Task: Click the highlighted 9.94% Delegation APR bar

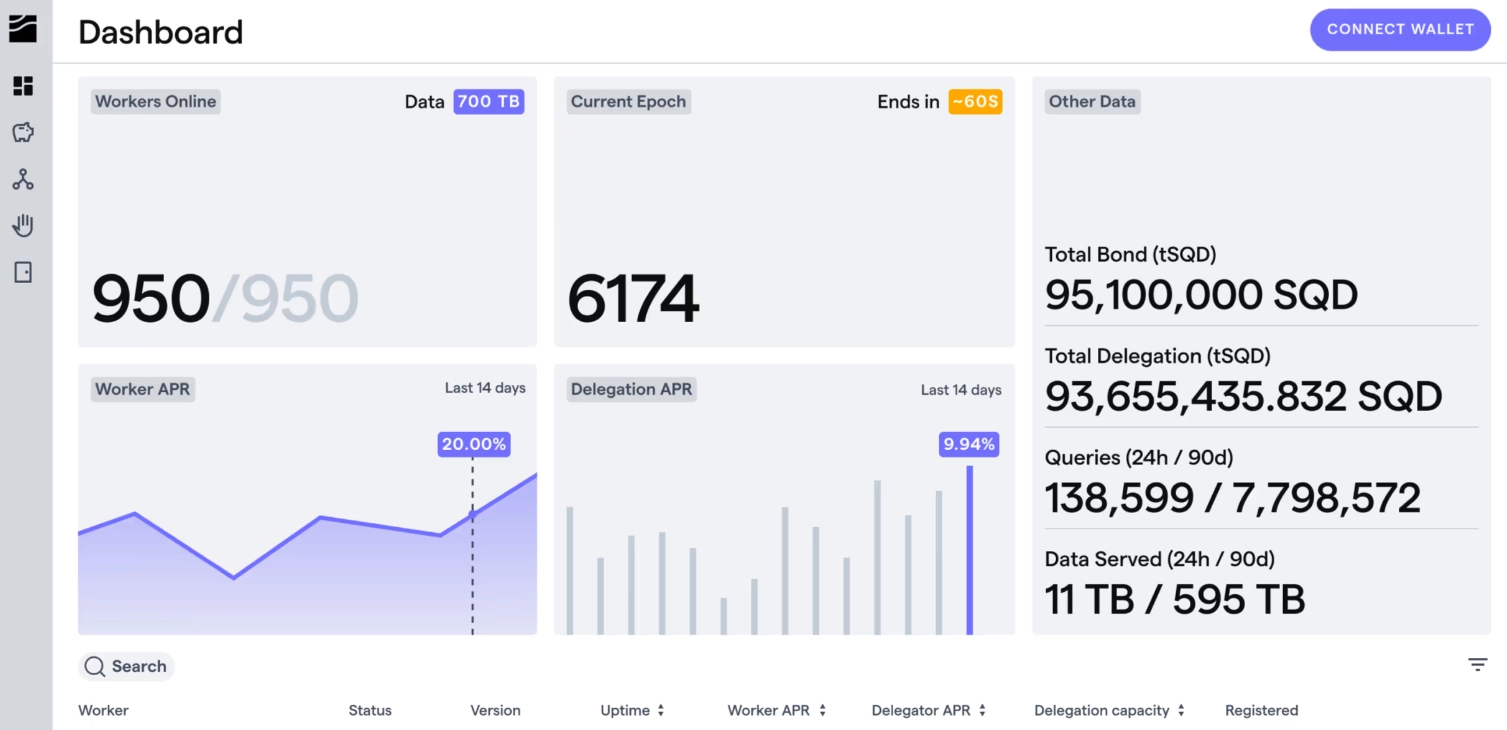Action: 969,550
